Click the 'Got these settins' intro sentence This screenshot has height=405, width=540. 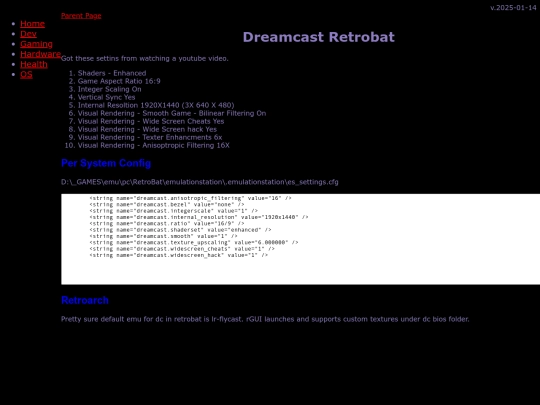(145, 59)
